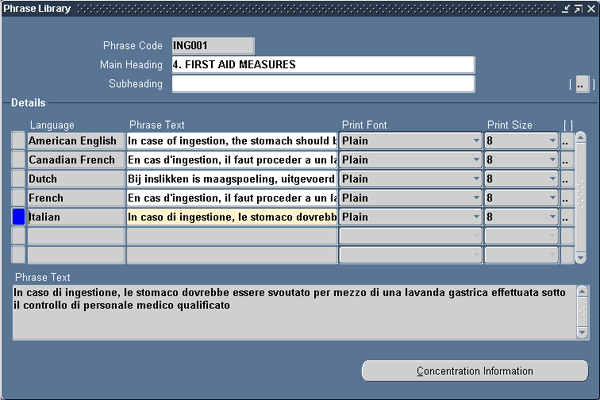Click the descriptive flexfield button beside Subheading
This screenshot has height=400, width=600.
point(582,84)
